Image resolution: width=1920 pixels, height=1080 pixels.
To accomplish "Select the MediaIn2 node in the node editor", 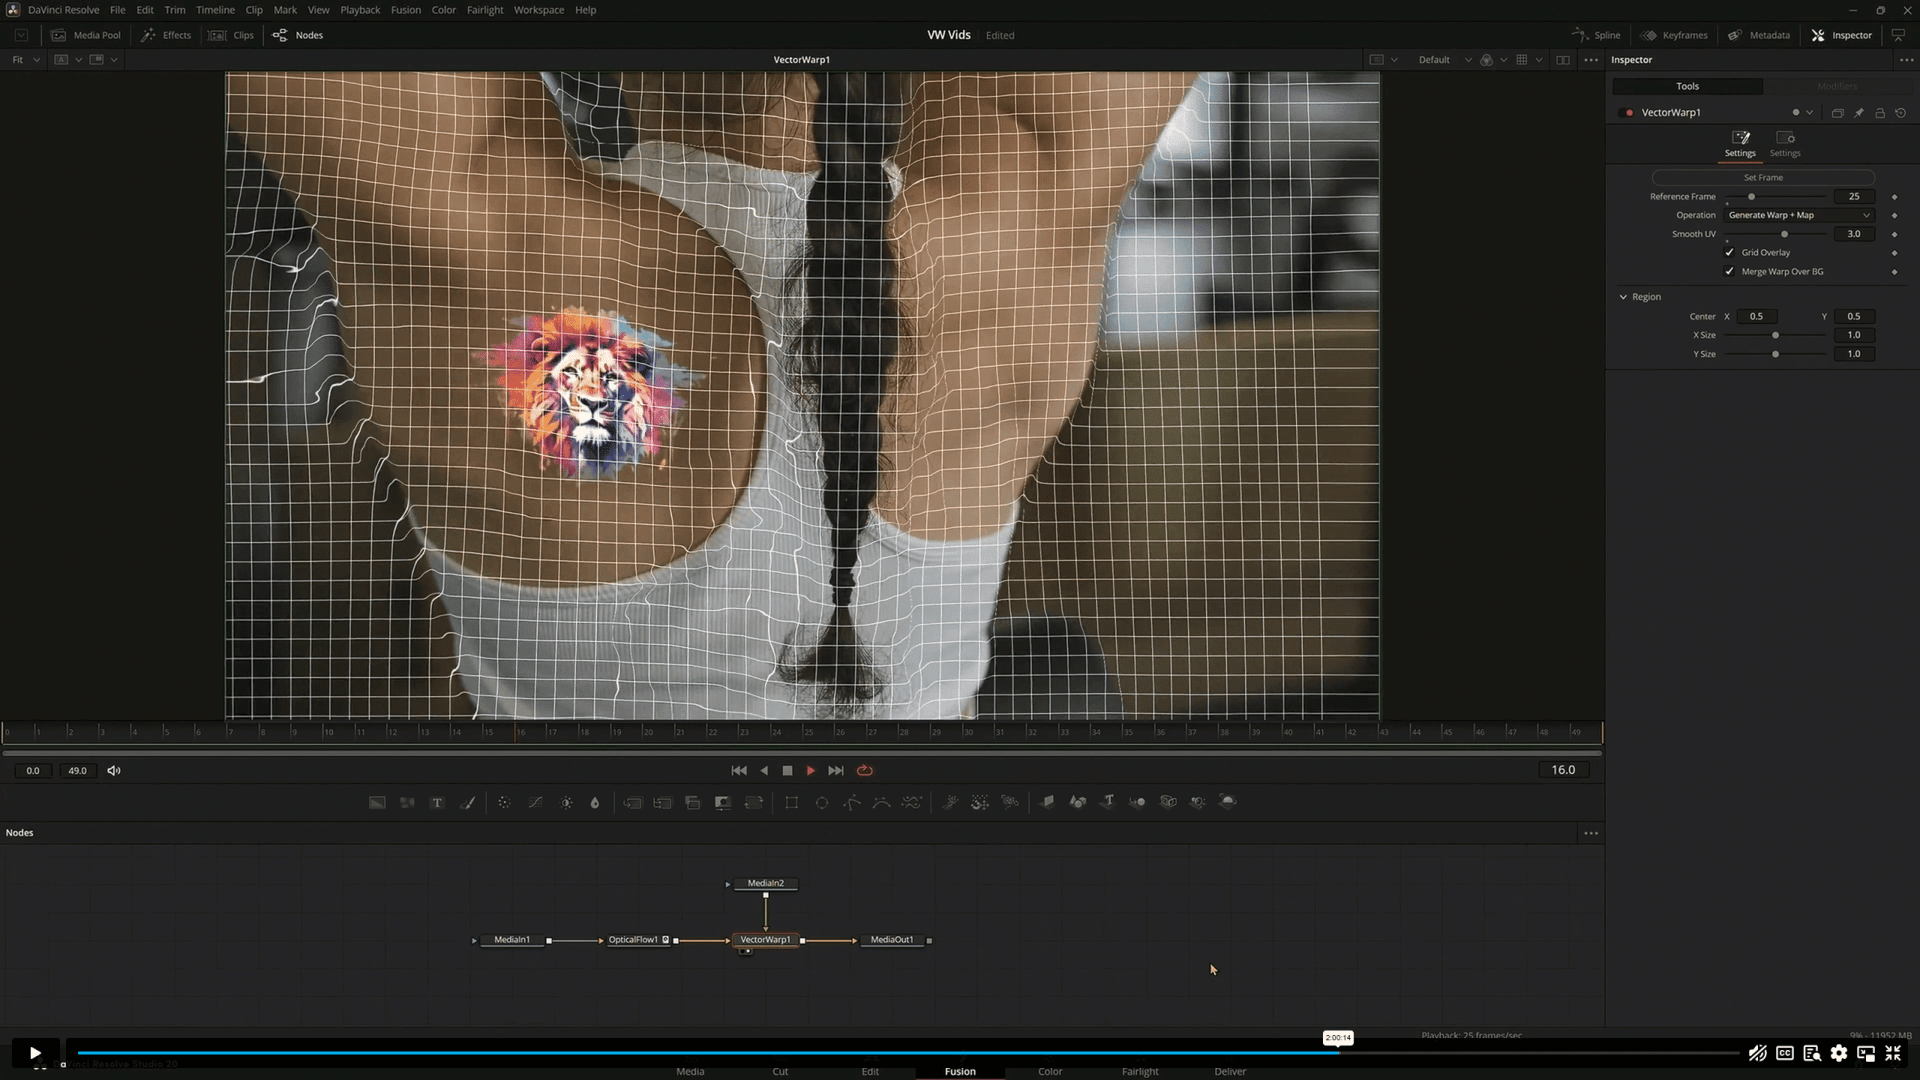I will click(x=765, y=883).
